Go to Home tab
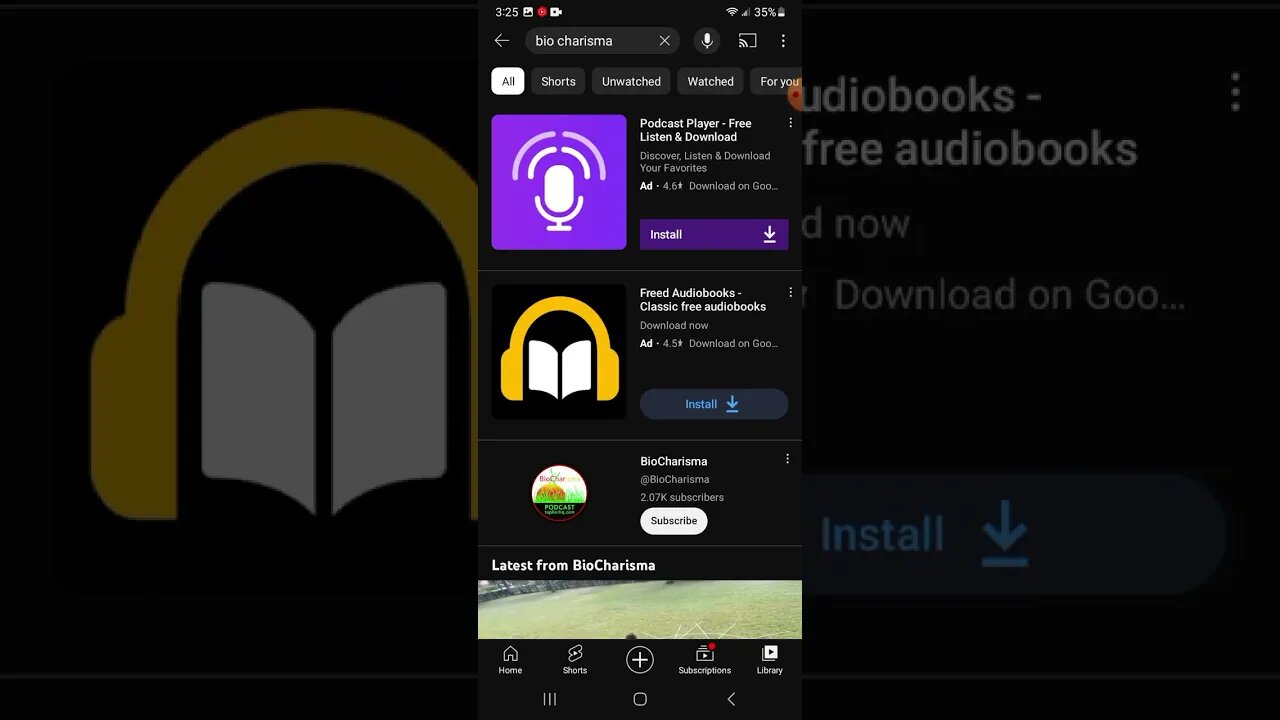1280x720 pixels. click(510, 660)
